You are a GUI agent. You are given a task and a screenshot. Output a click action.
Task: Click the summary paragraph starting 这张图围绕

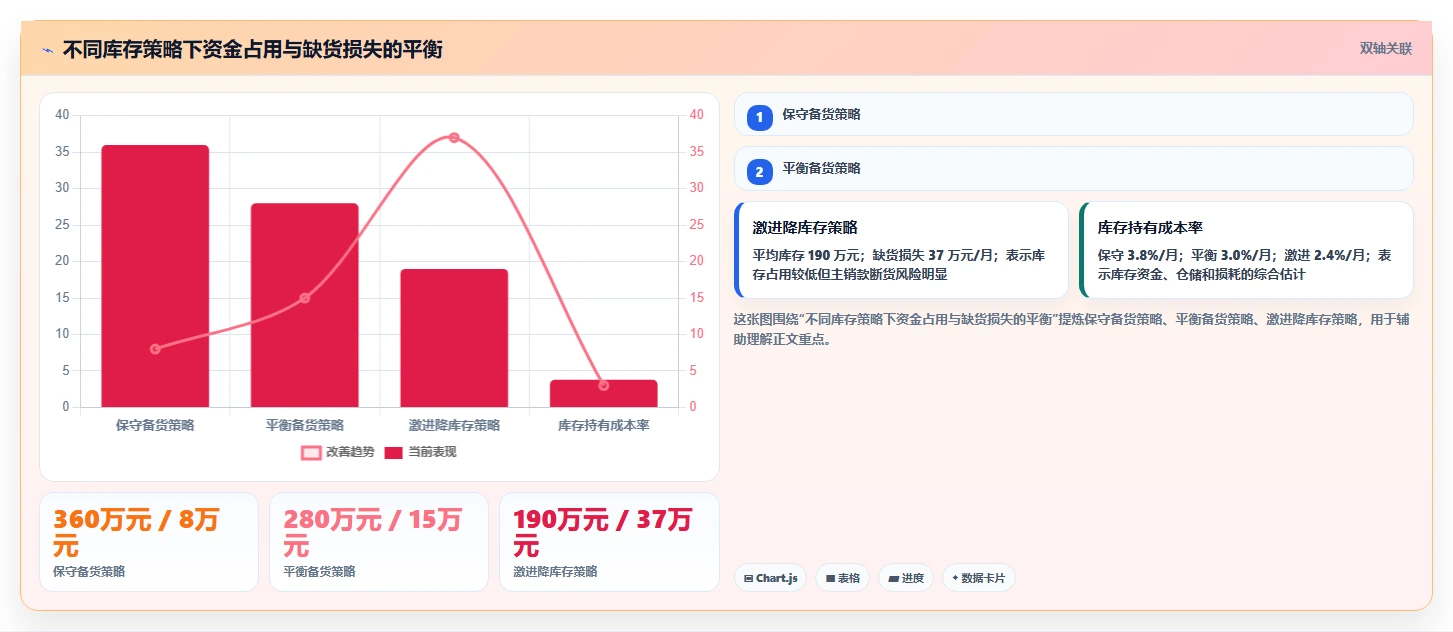pos(1072,329)
